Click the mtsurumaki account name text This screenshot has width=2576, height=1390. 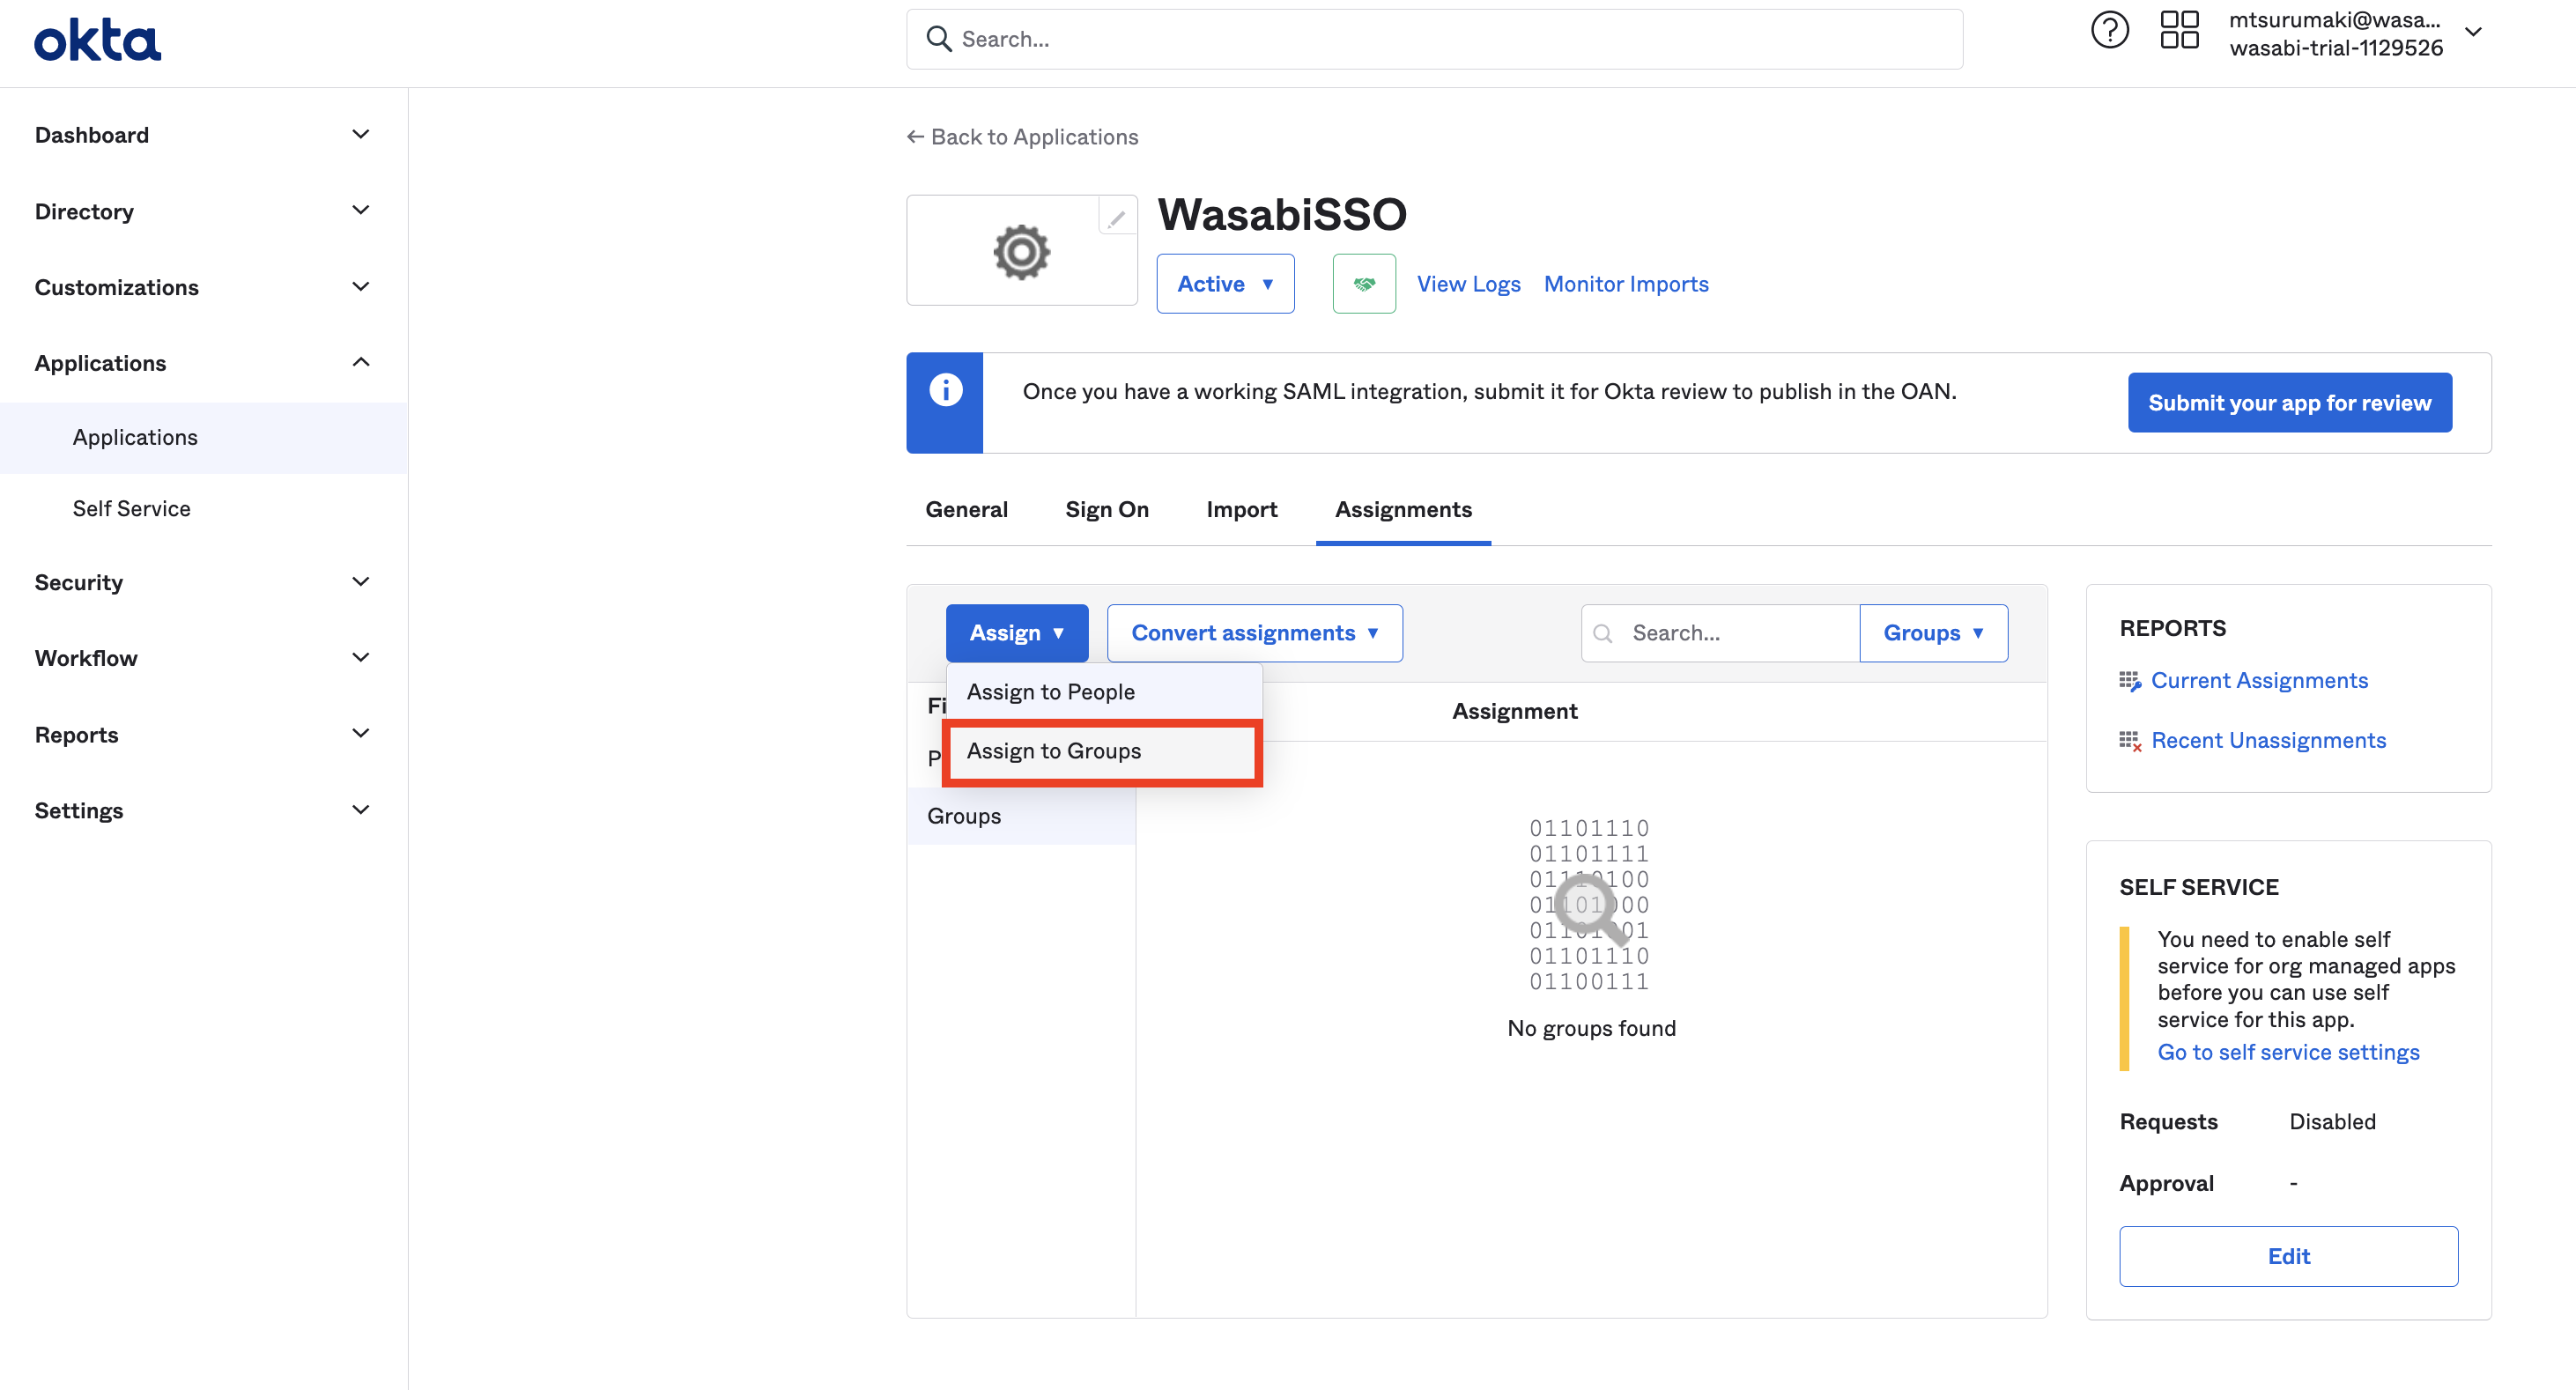pos(2334,20)
